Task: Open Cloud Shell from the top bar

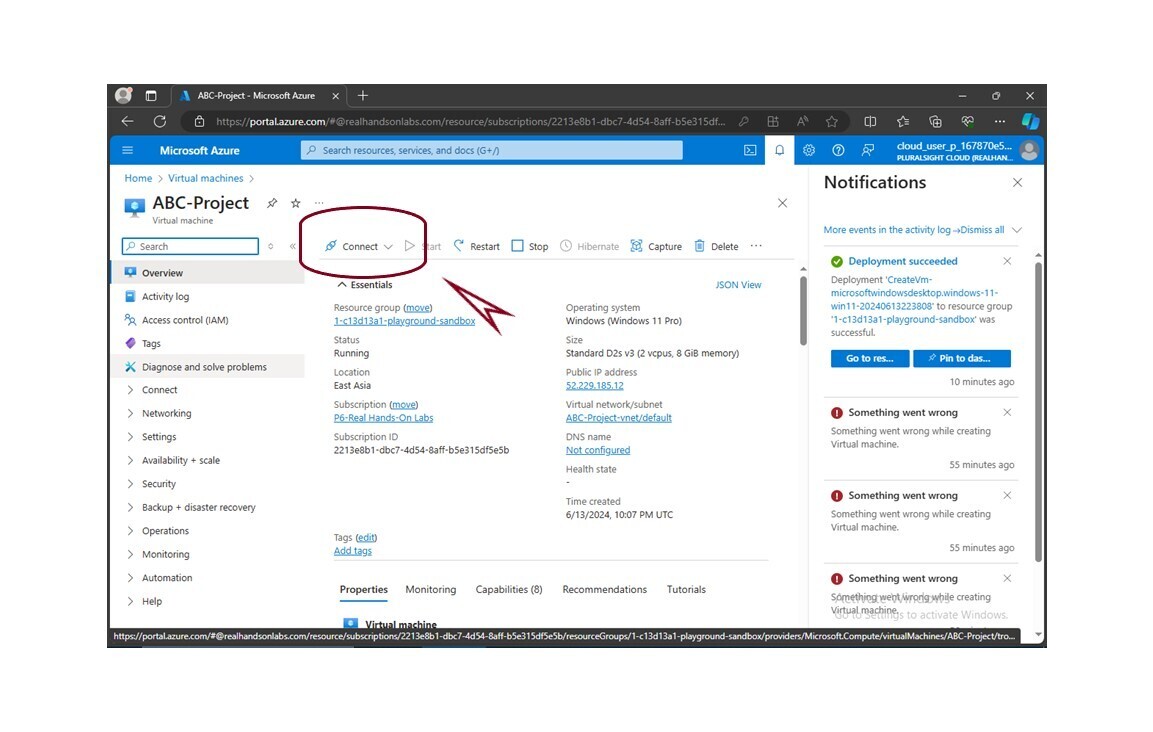Action: click(x=750, y=150)
